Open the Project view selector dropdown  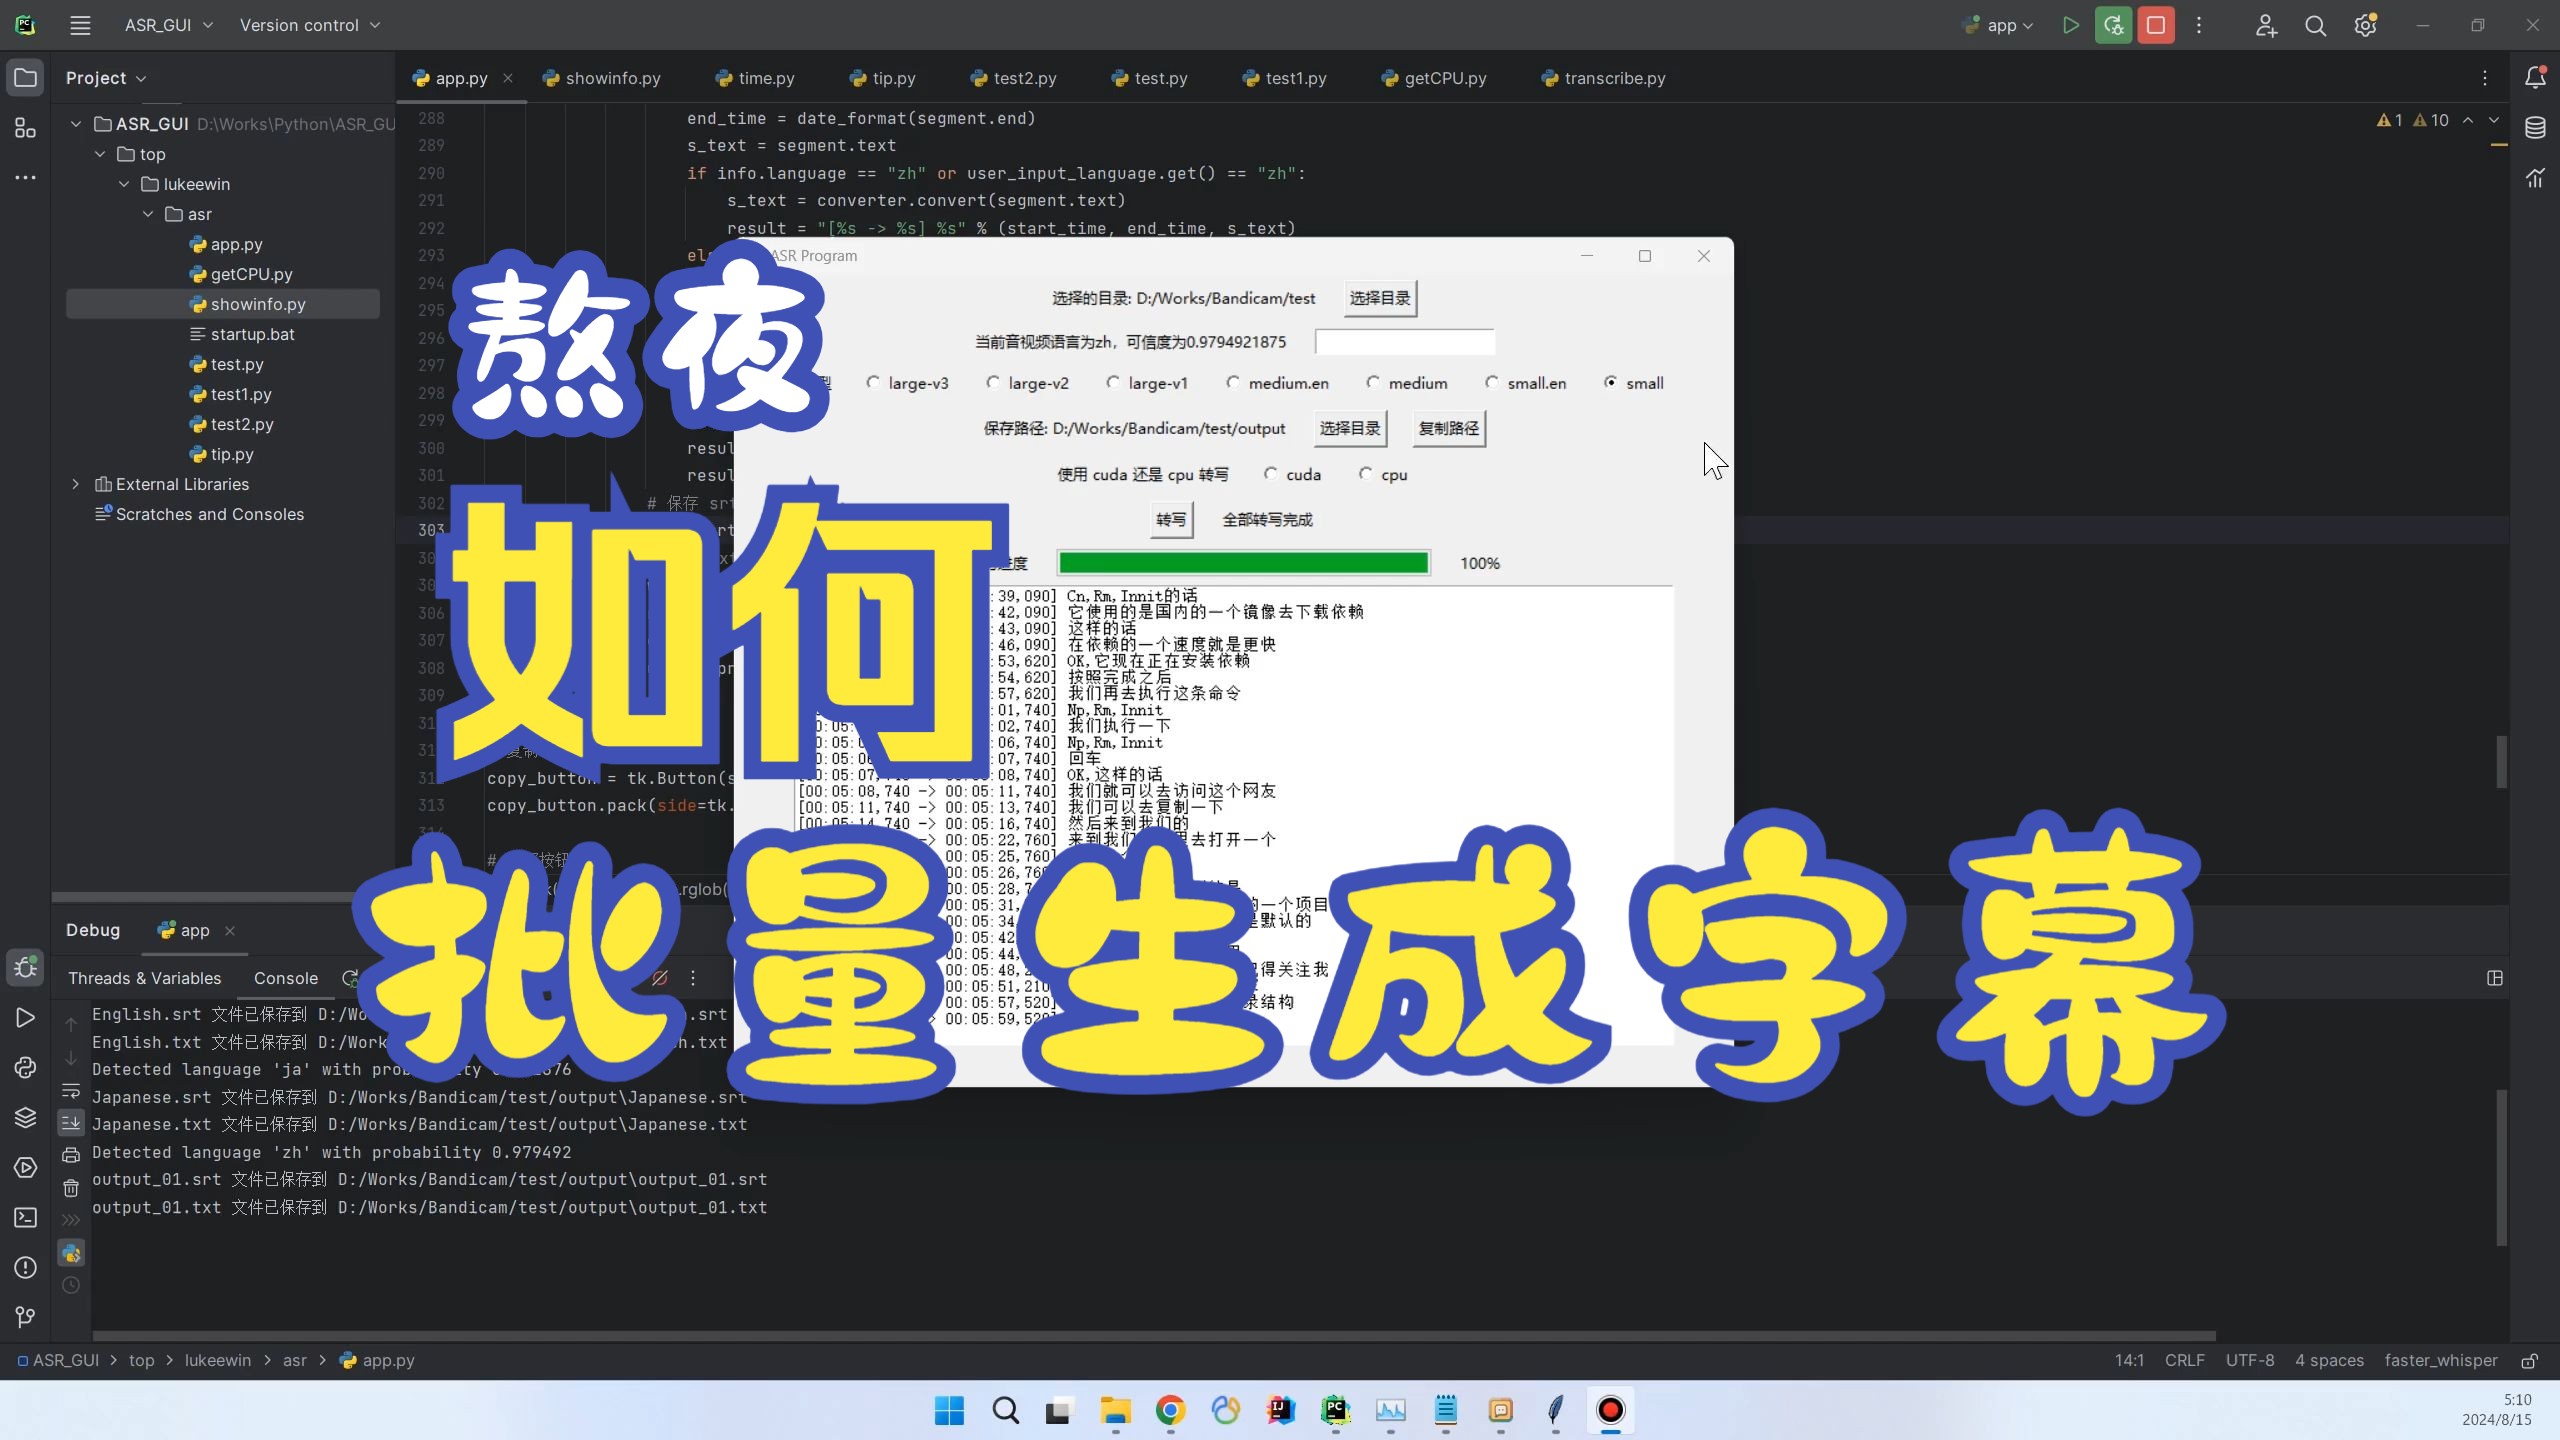click(x=106, y=78)
